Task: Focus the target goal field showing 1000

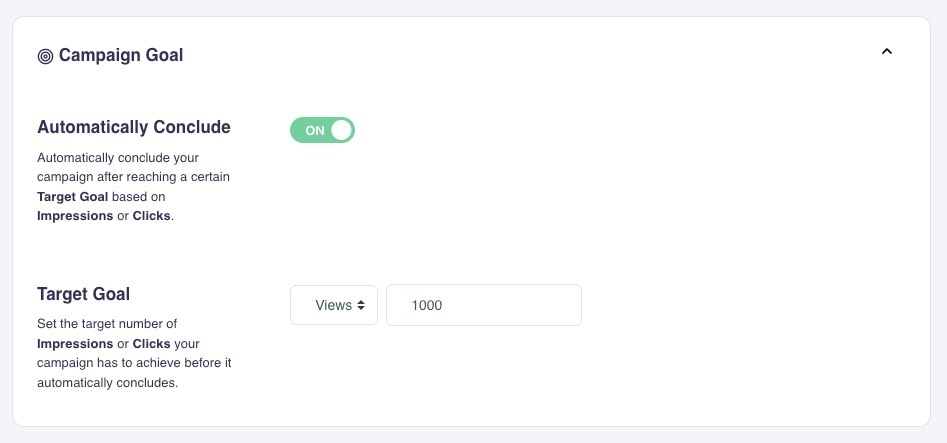Action: click(x=483, y=305)
